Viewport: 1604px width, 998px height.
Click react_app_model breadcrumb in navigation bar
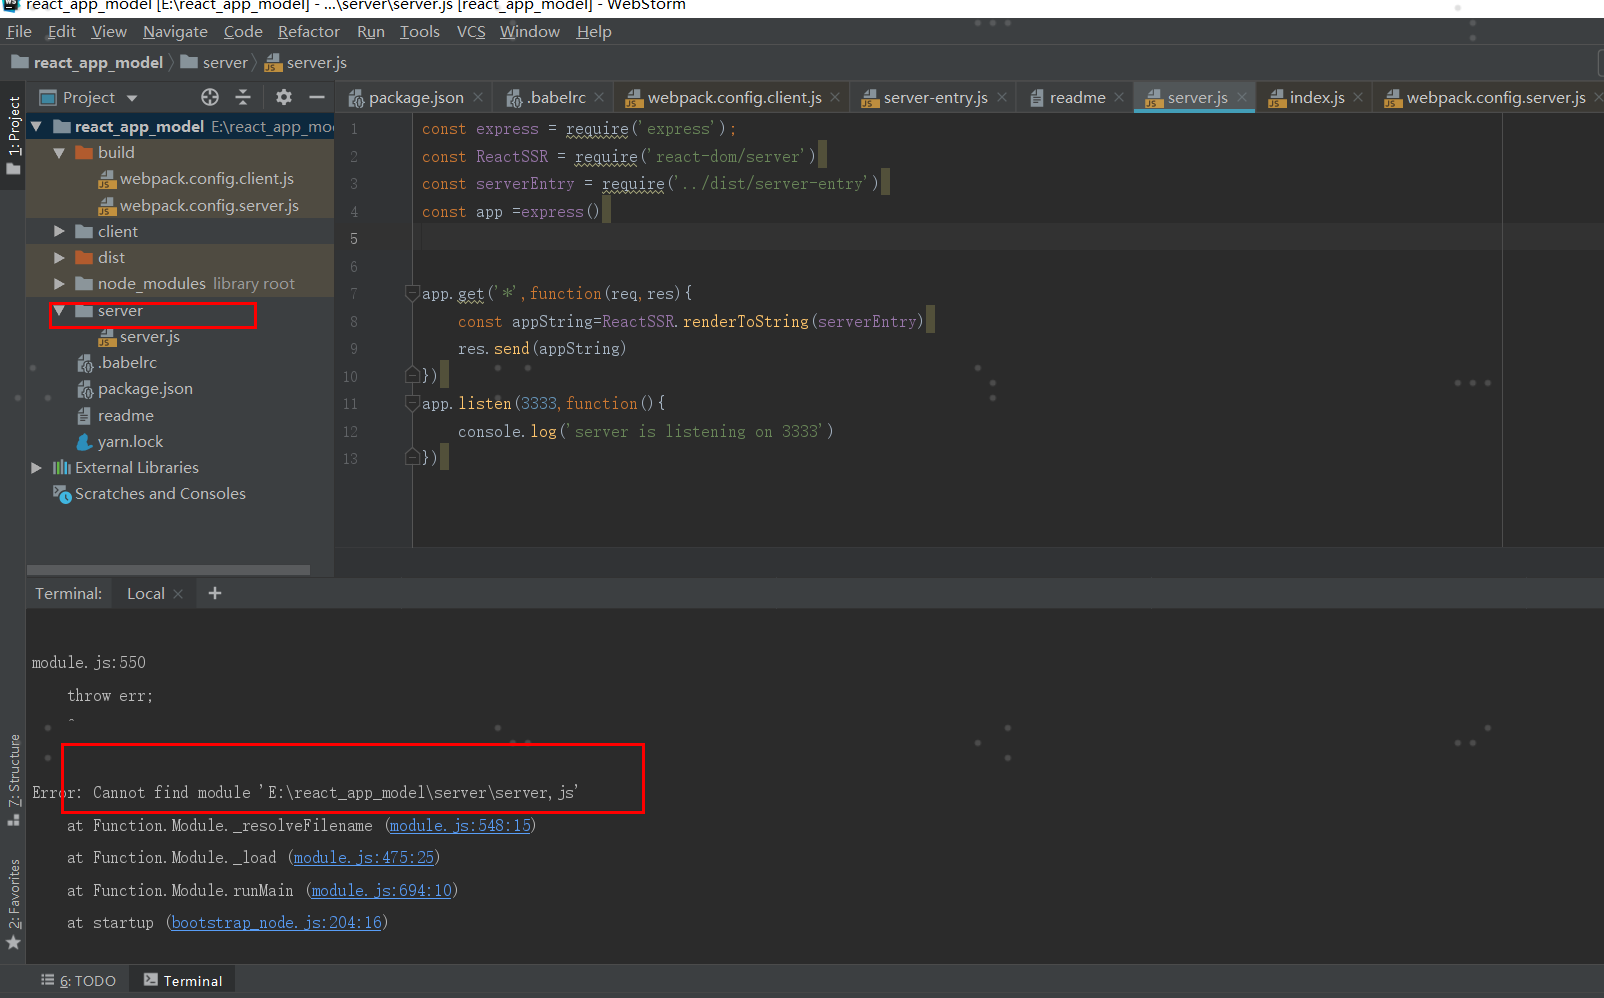coord(87,62)
